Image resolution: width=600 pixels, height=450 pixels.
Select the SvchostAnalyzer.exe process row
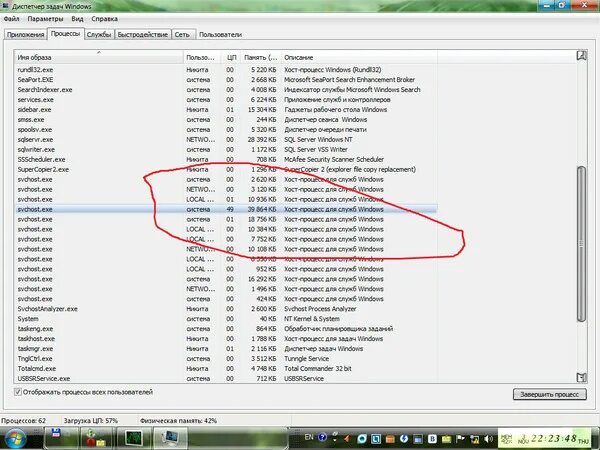click(226, 309)
